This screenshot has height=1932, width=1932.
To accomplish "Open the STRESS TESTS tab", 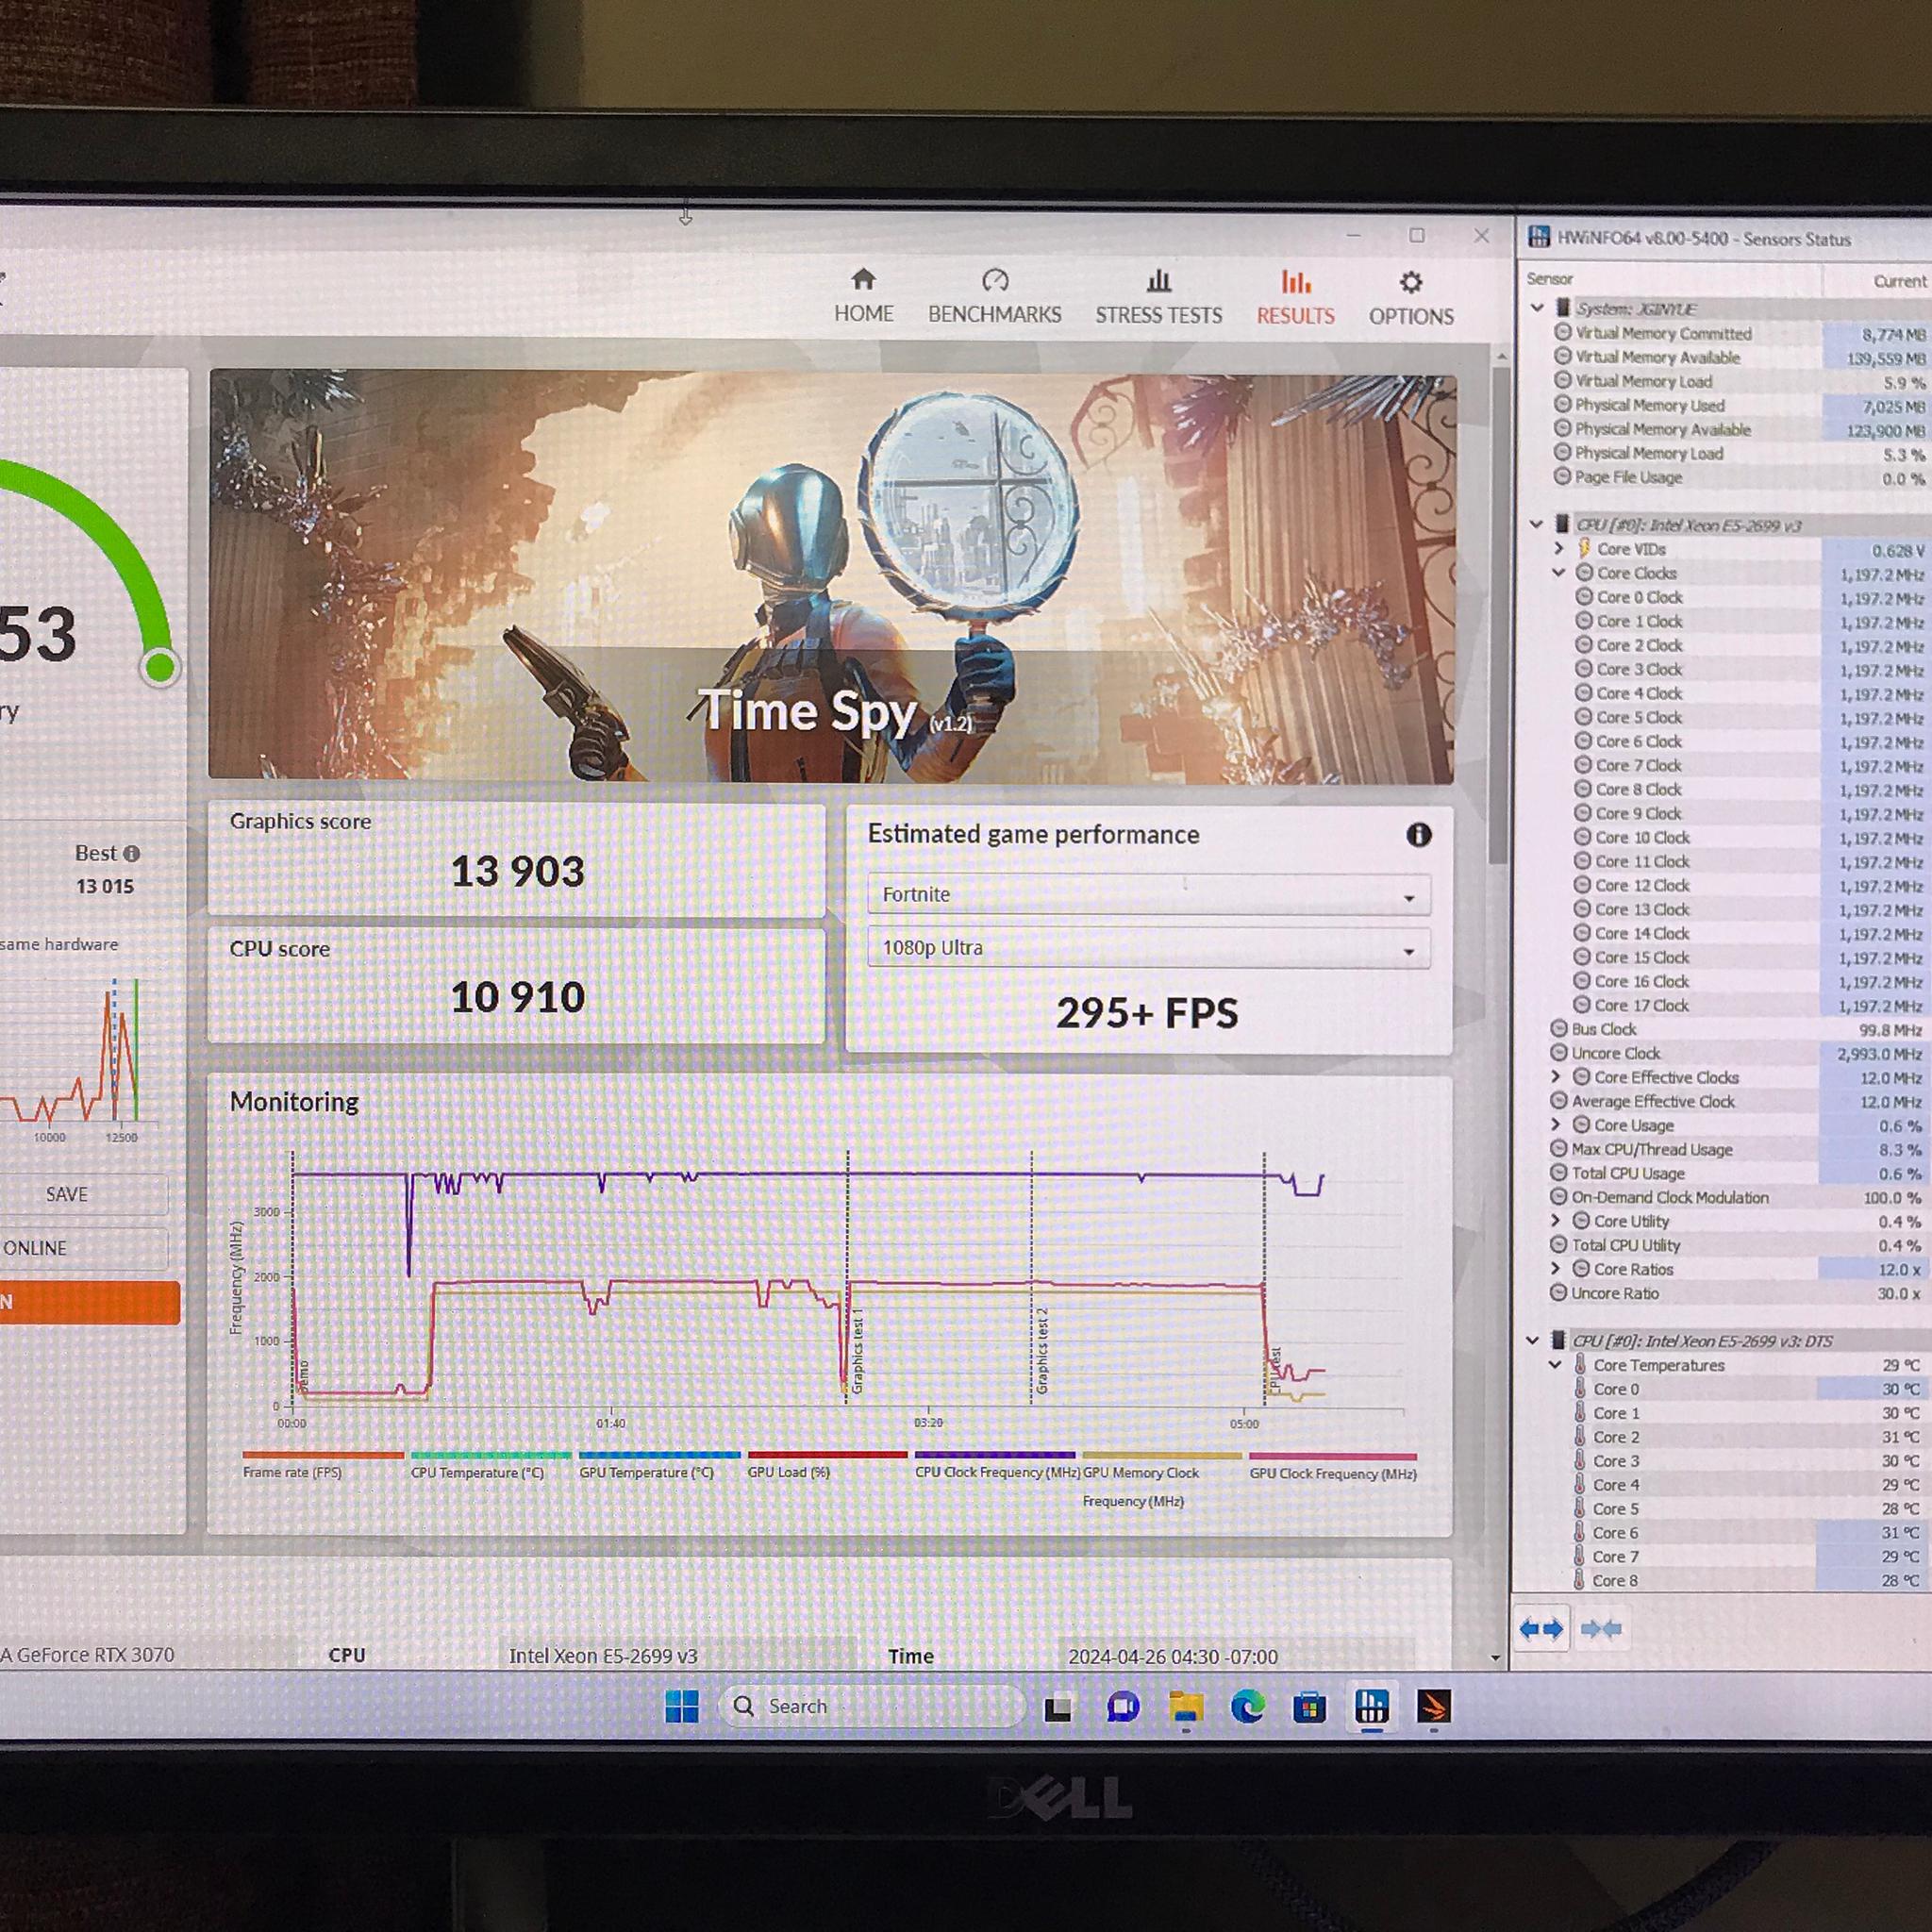I will (x=1158, y=297).
